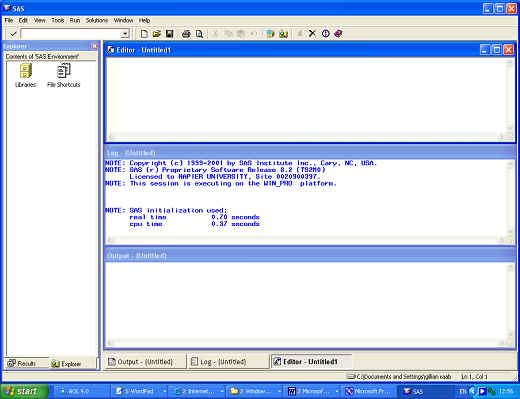The width and height of the screenshot is (520, 399).
Task: Open the Tools menu
Action: point(58,20)
